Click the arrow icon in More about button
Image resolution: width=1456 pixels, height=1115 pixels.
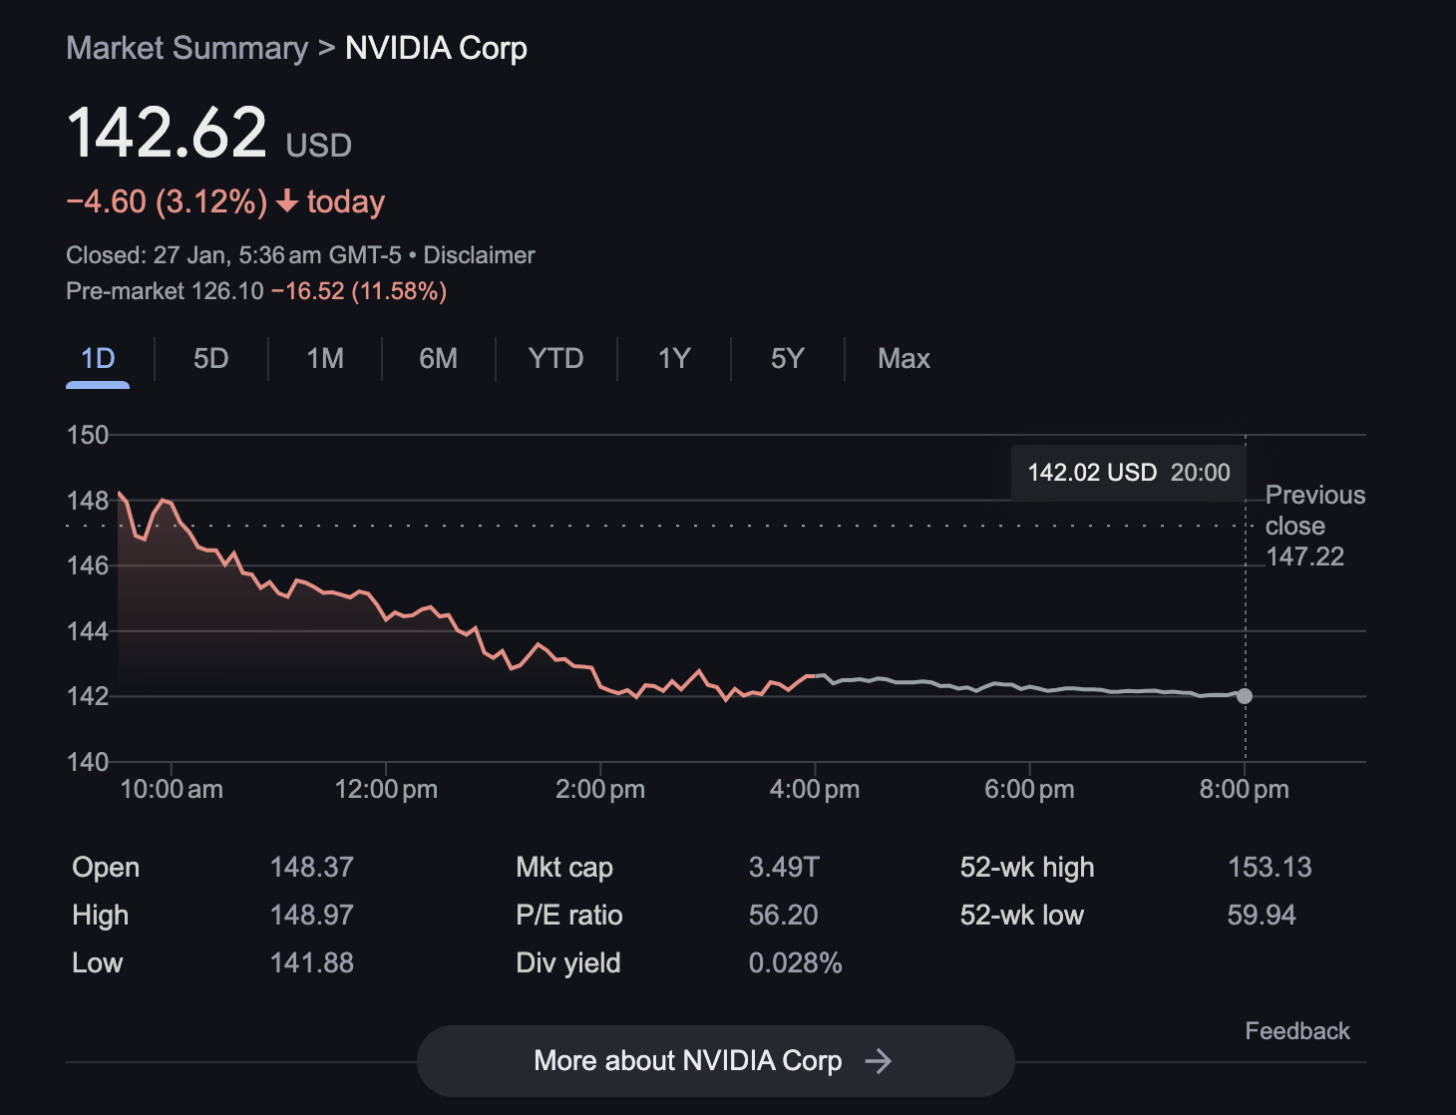[878, 1061]
